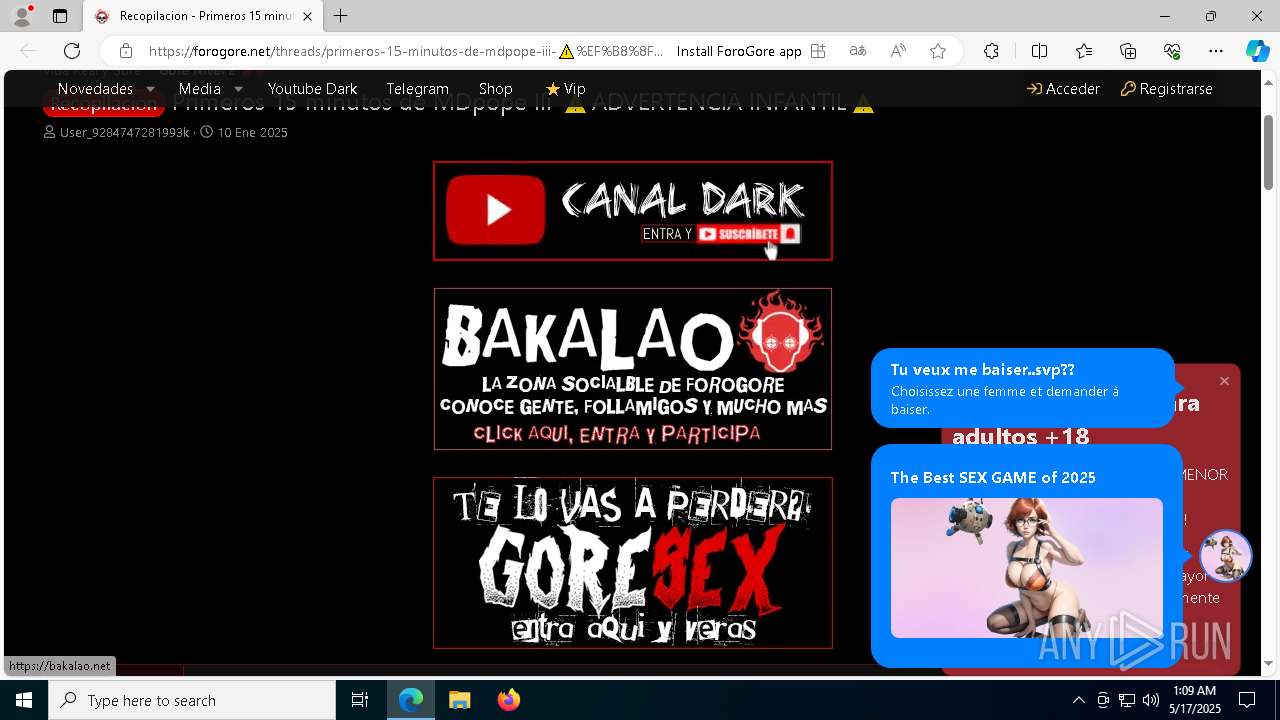Open the Extensions puzzle icon
Screen dimensions: 1280x720
point(991,51)
